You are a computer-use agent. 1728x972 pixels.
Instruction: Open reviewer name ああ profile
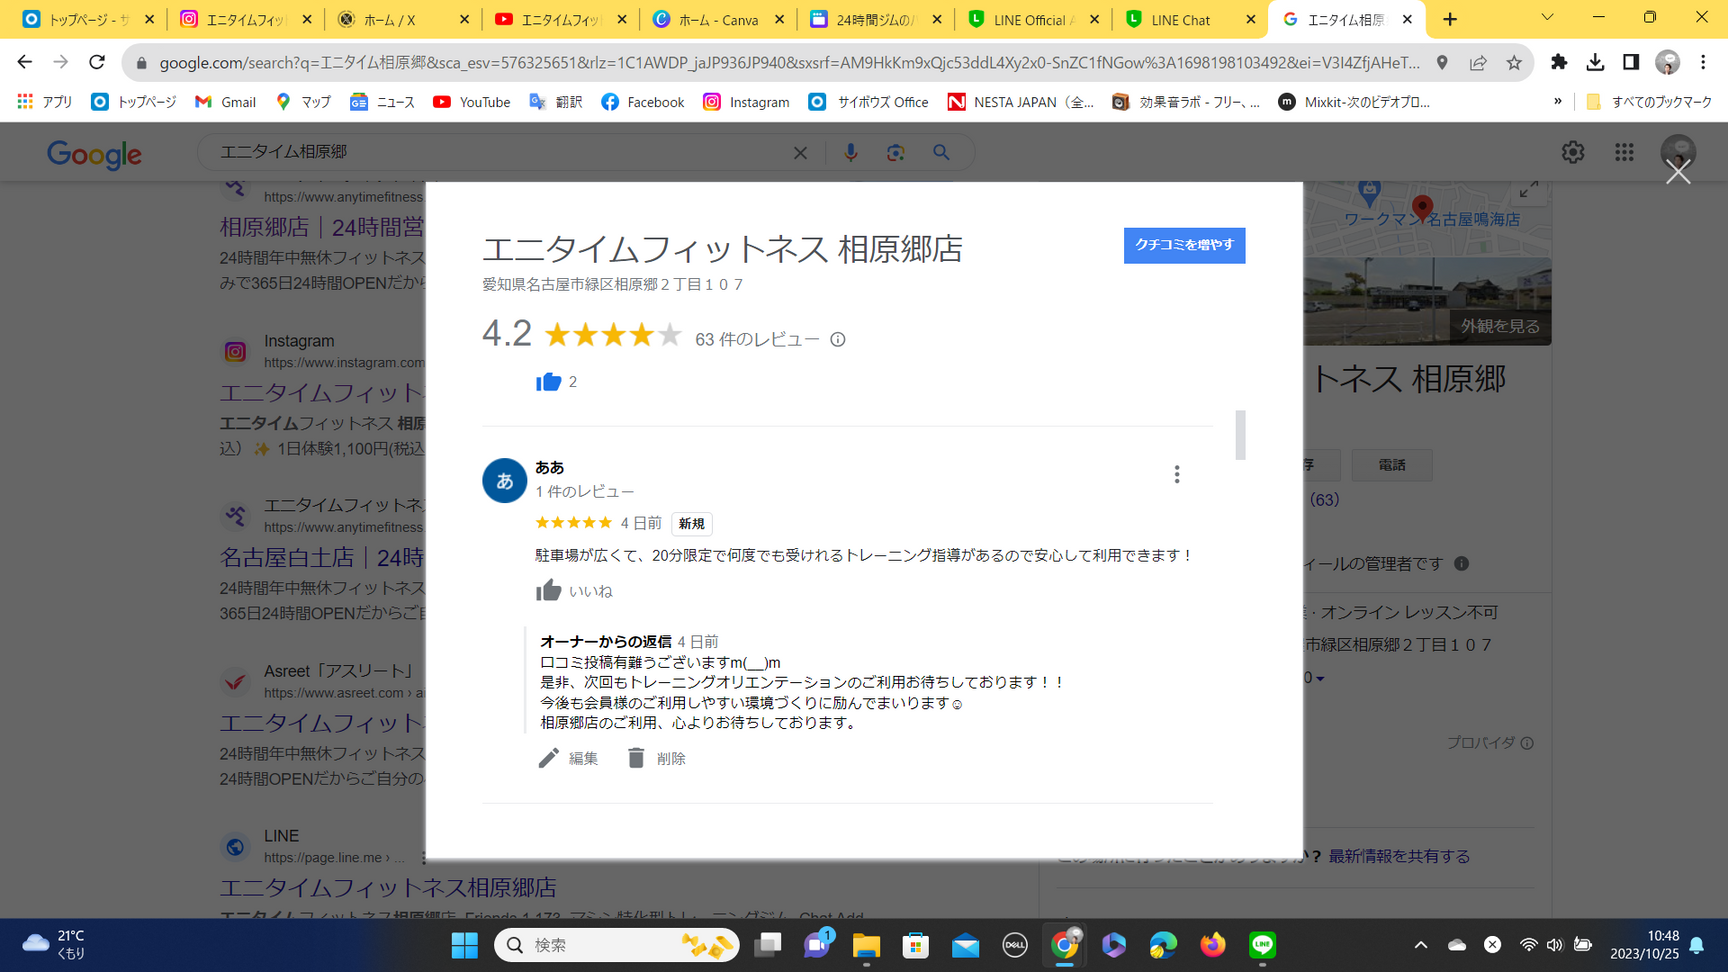point(550,467)
